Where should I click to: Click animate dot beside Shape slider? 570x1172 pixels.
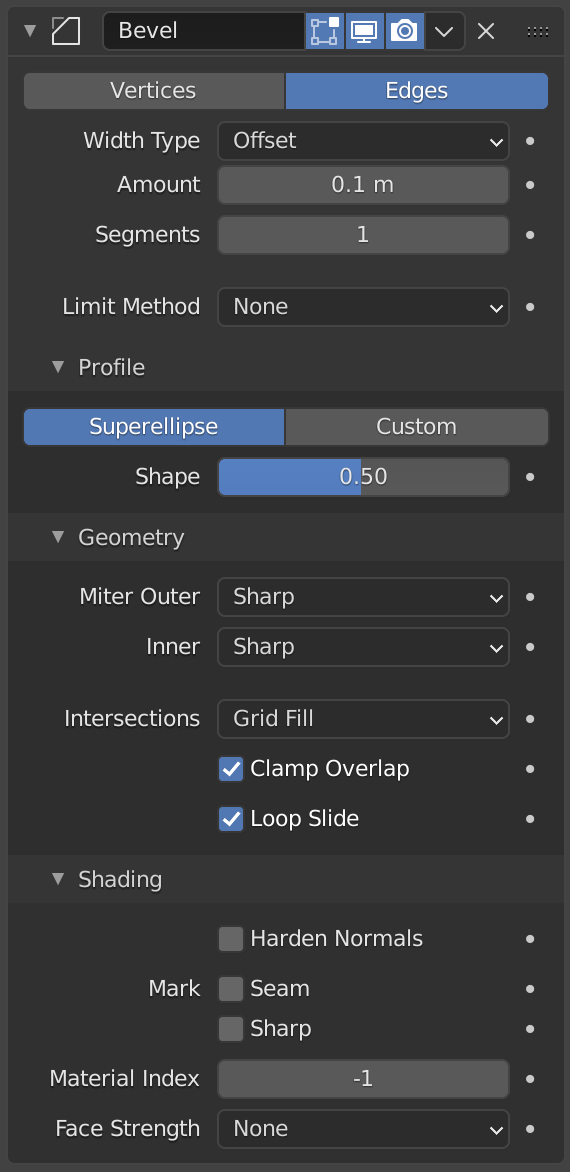[x=530, y=477]
